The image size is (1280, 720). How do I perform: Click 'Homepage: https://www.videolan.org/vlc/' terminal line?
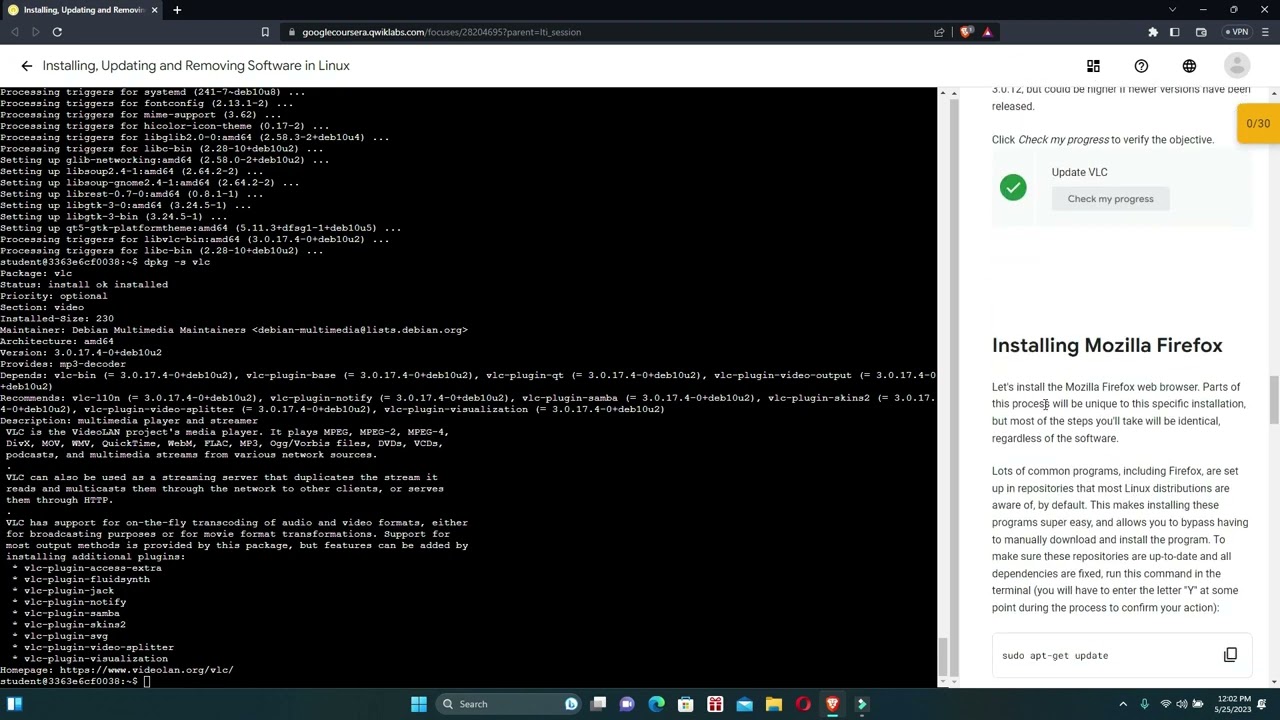tap(117, 670)
